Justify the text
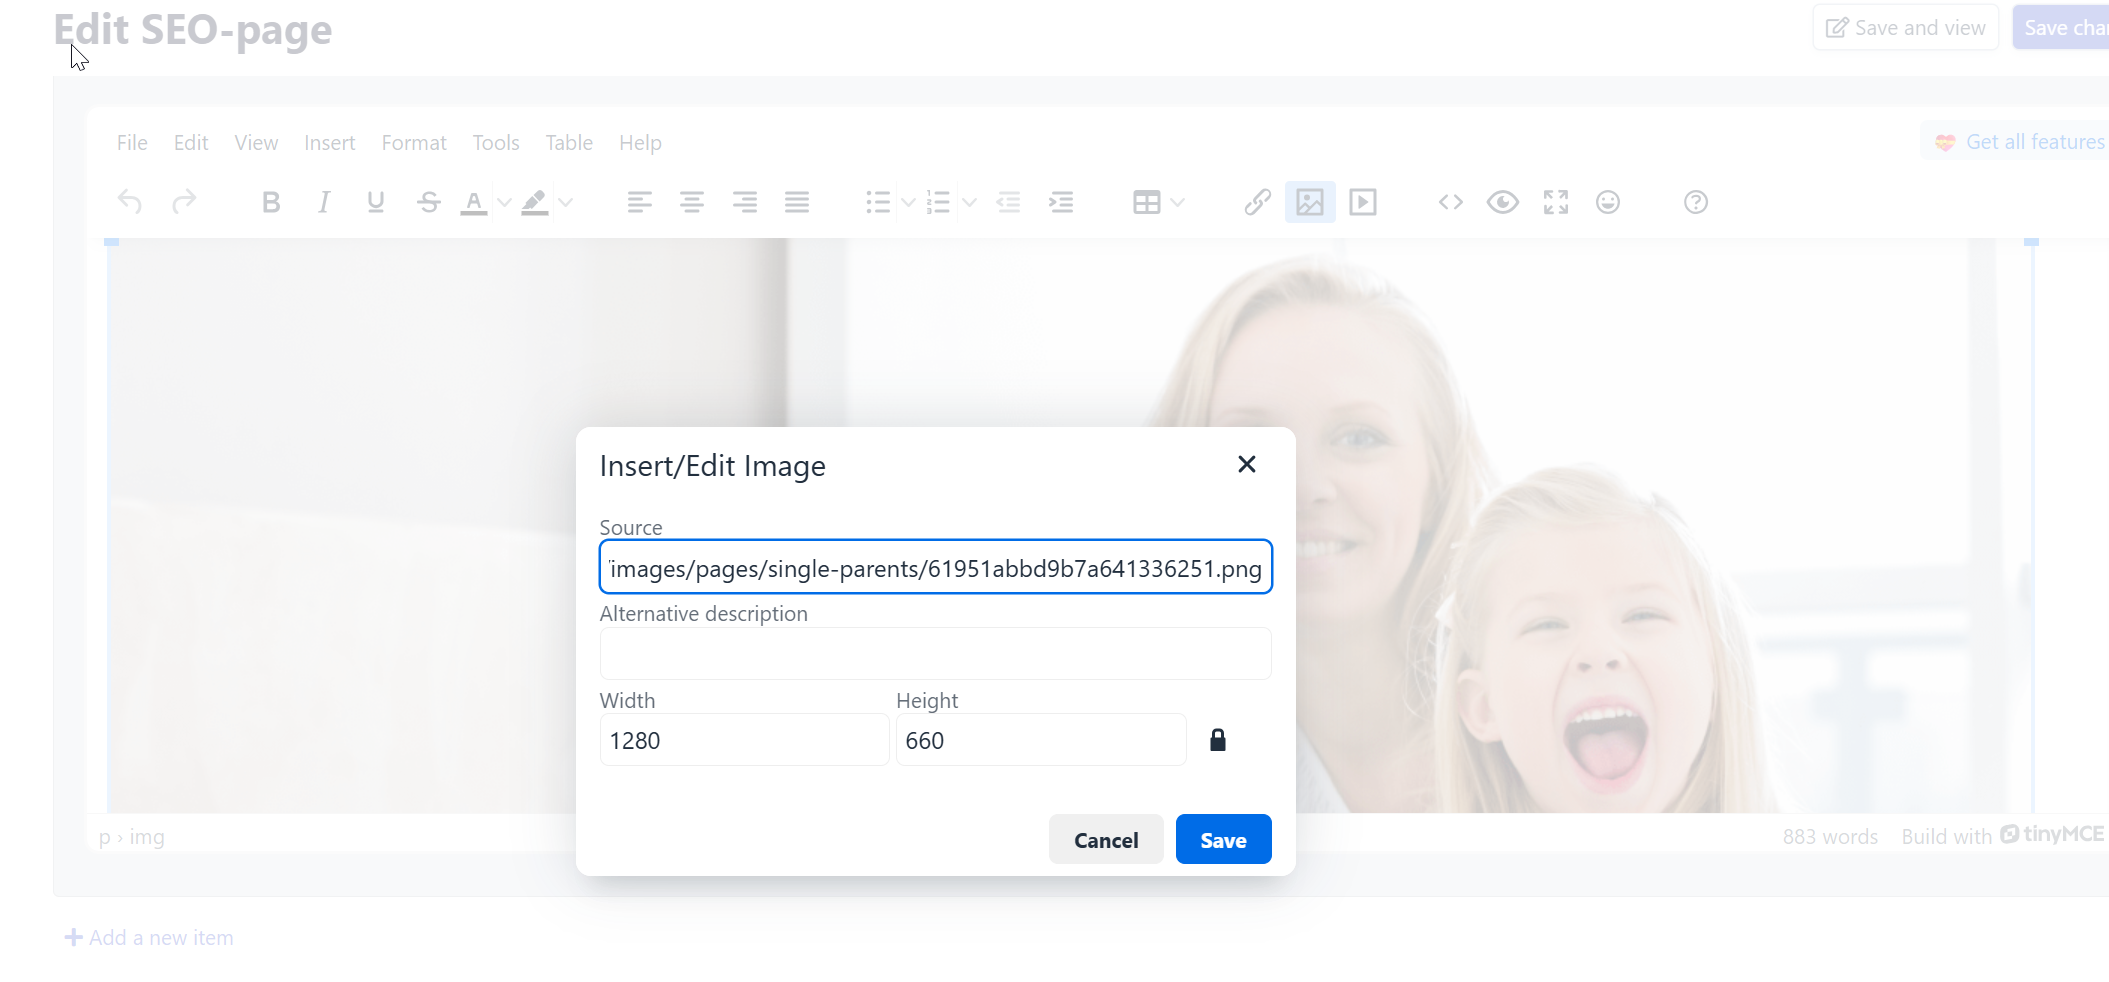Viewport: 2109px width, 982px height. (797, 202)
